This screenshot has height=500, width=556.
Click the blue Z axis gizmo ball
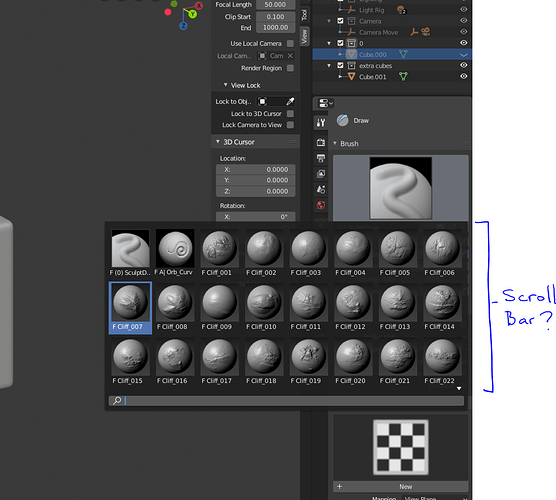[183, 26]
